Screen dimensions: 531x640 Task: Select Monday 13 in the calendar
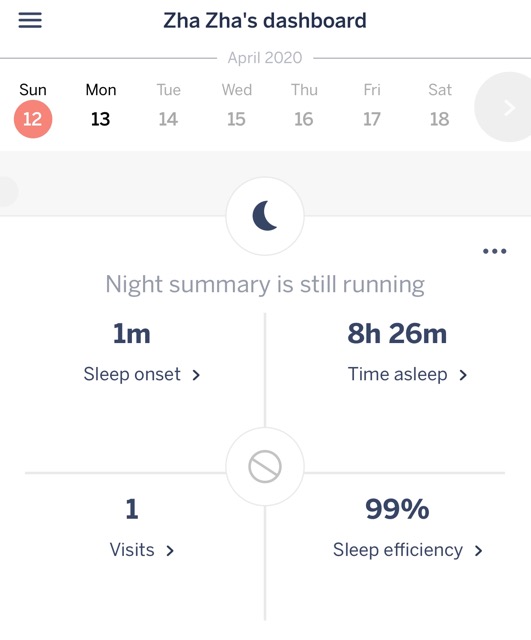100,119
